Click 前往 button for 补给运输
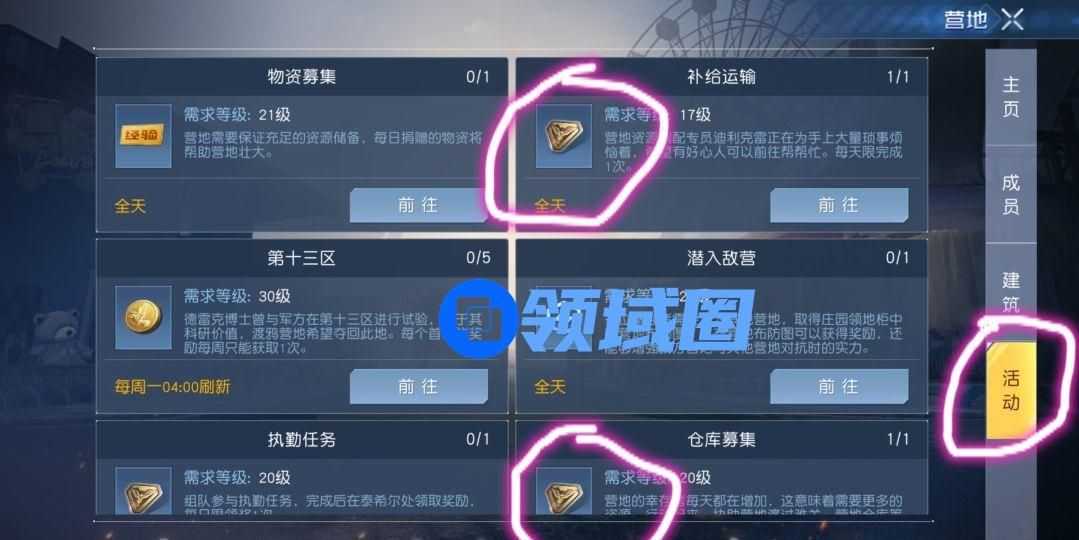Viewport: 1079px width, 540px height. point(839,205)
